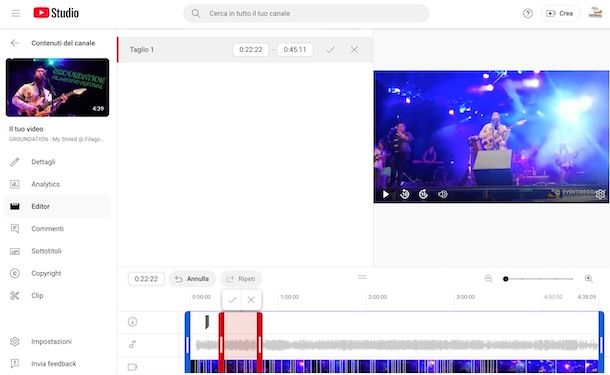The image size is (610, 375).
Task: Click the left red cut handle
Action: point(221,343)
